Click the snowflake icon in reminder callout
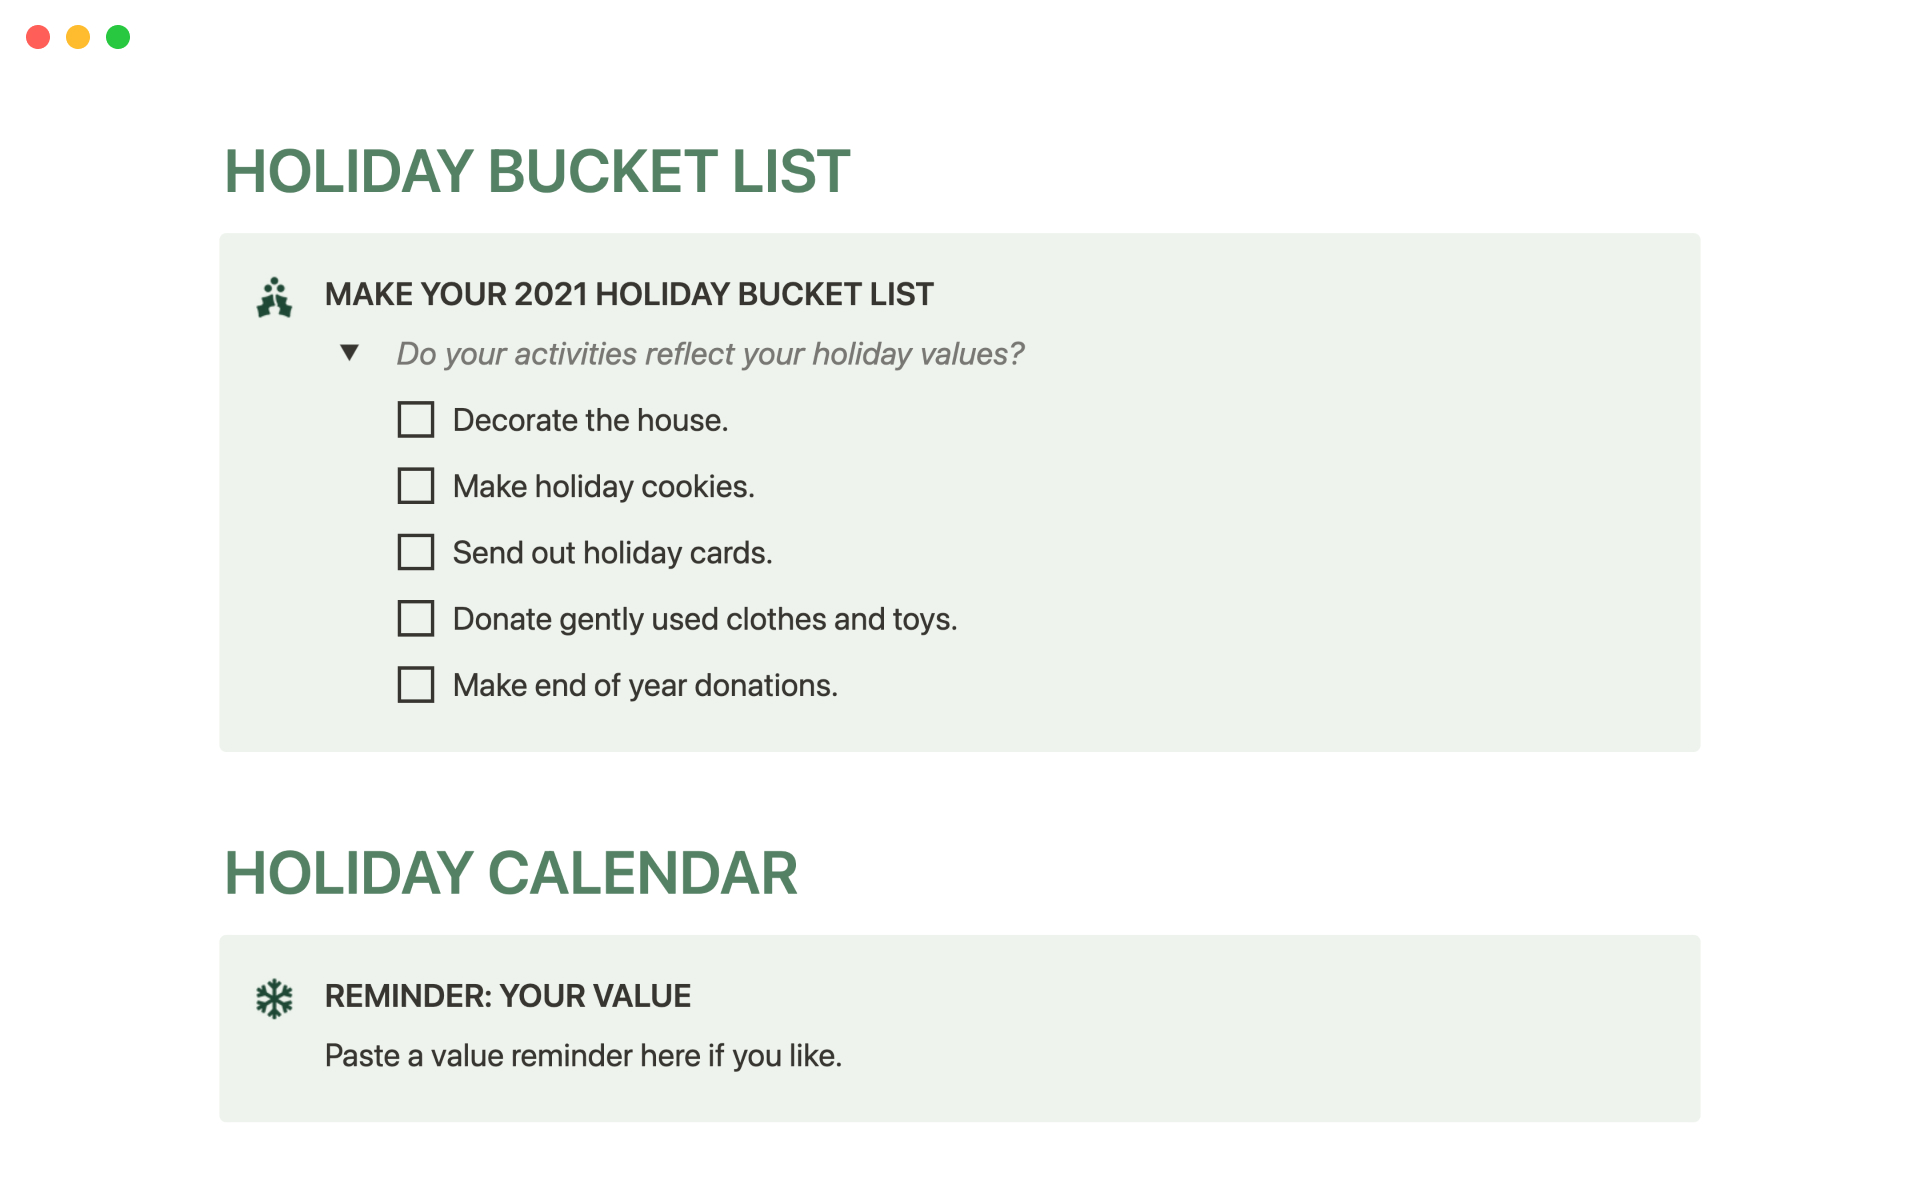This screenshot has width=1920, height=1200. point(274,998)
